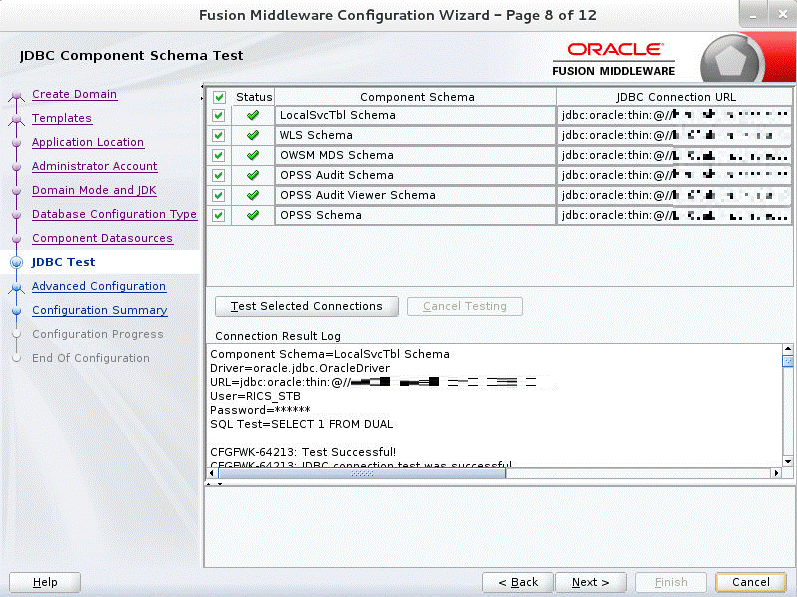Click the Help button

45,582
